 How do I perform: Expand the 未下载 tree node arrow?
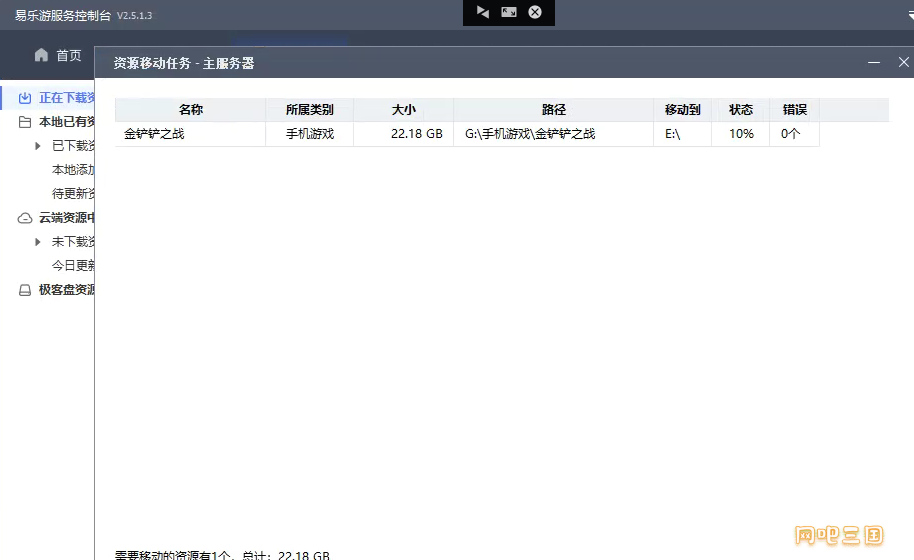pos(38,242)
